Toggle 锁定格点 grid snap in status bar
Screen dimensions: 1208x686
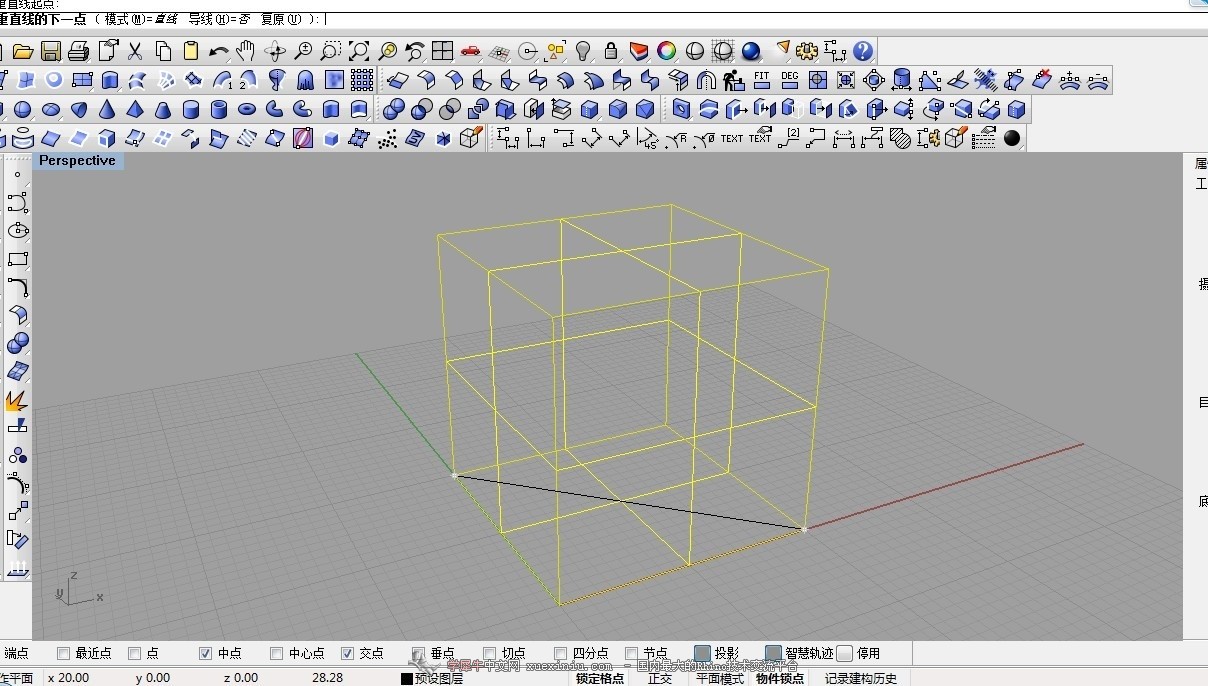point(600,678)
